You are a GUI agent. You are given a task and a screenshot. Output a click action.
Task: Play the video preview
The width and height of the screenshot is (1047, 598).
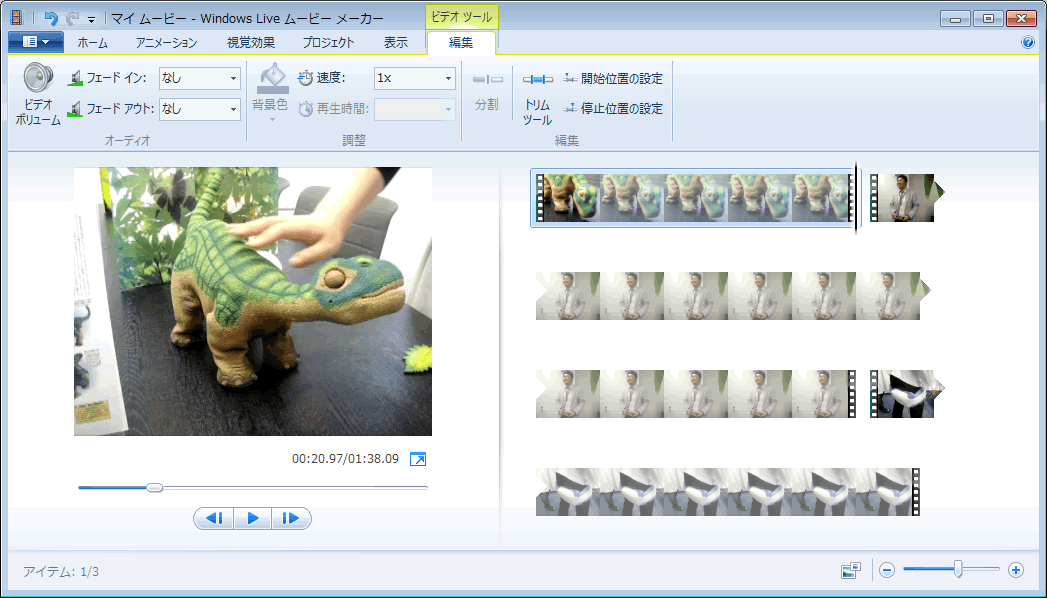click(x=253, y=518)
